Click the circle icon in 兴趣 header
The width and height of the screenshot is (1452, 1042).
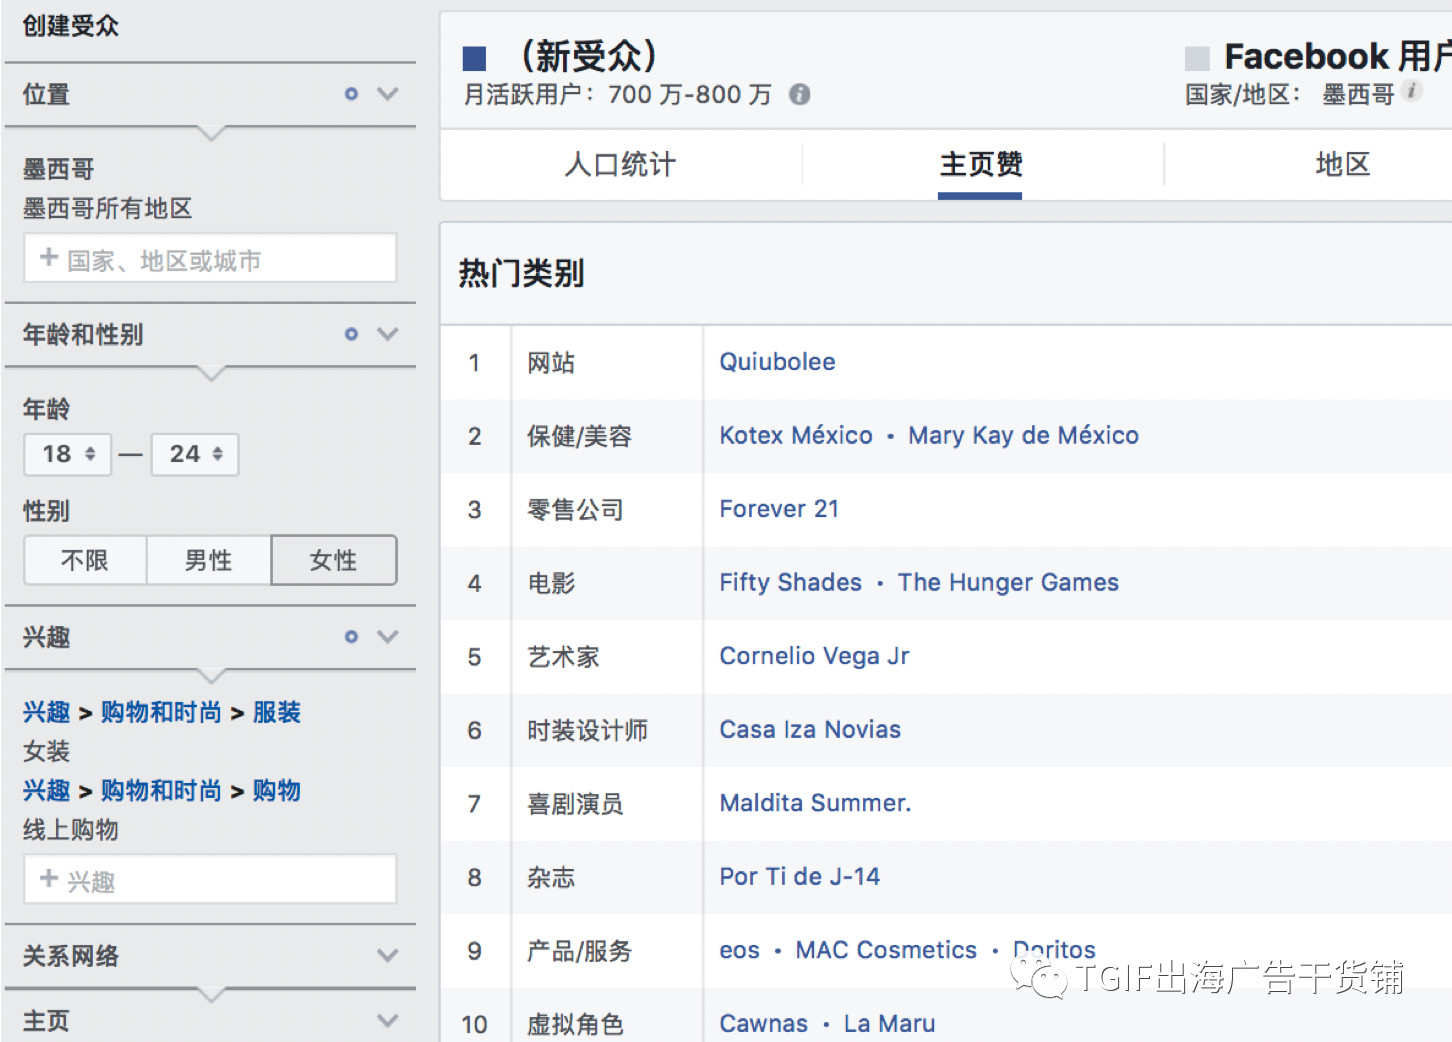351,637
